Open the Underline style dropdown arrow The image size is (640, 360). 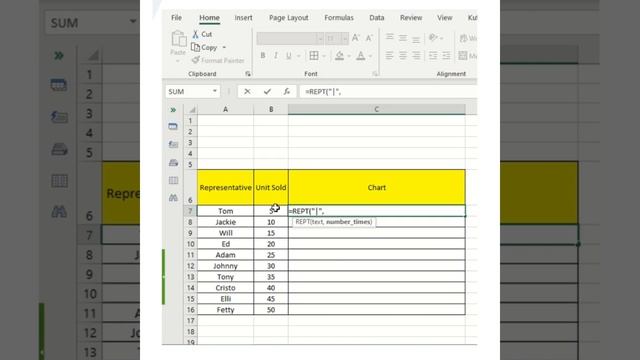click(x=298, y=56)
